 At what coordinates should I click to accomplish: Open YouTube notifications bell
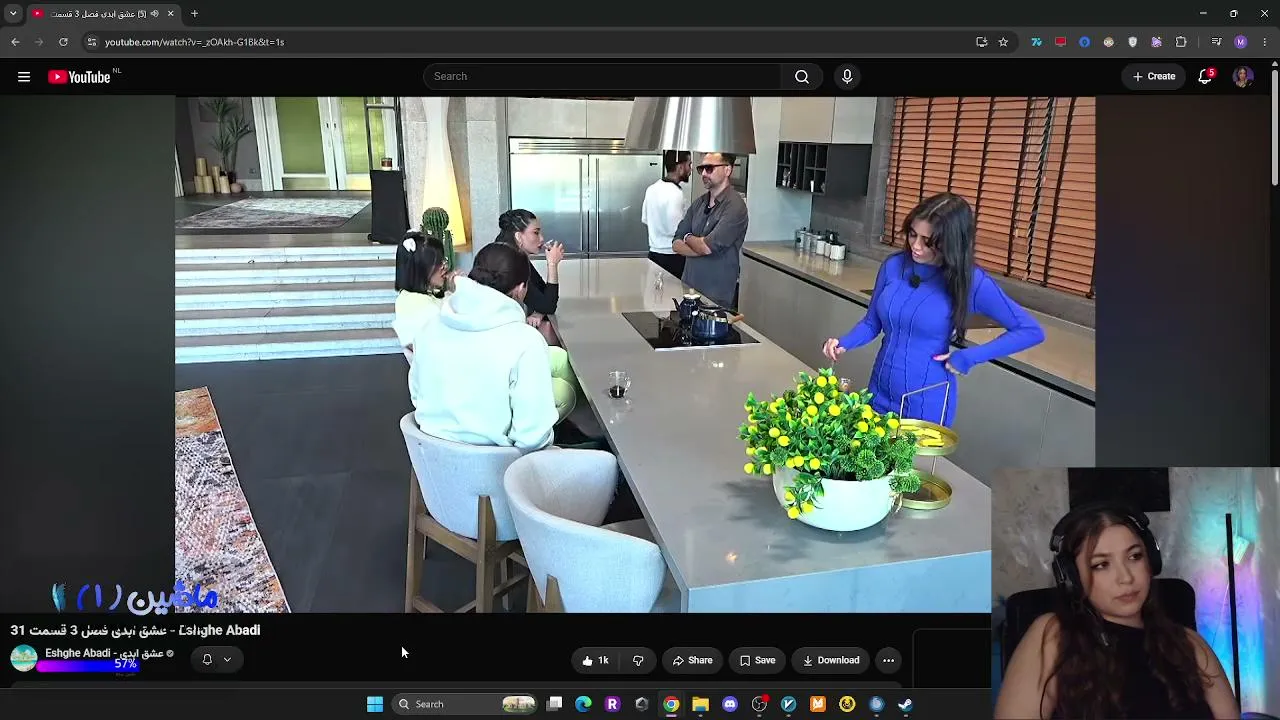pos(1206,77)
